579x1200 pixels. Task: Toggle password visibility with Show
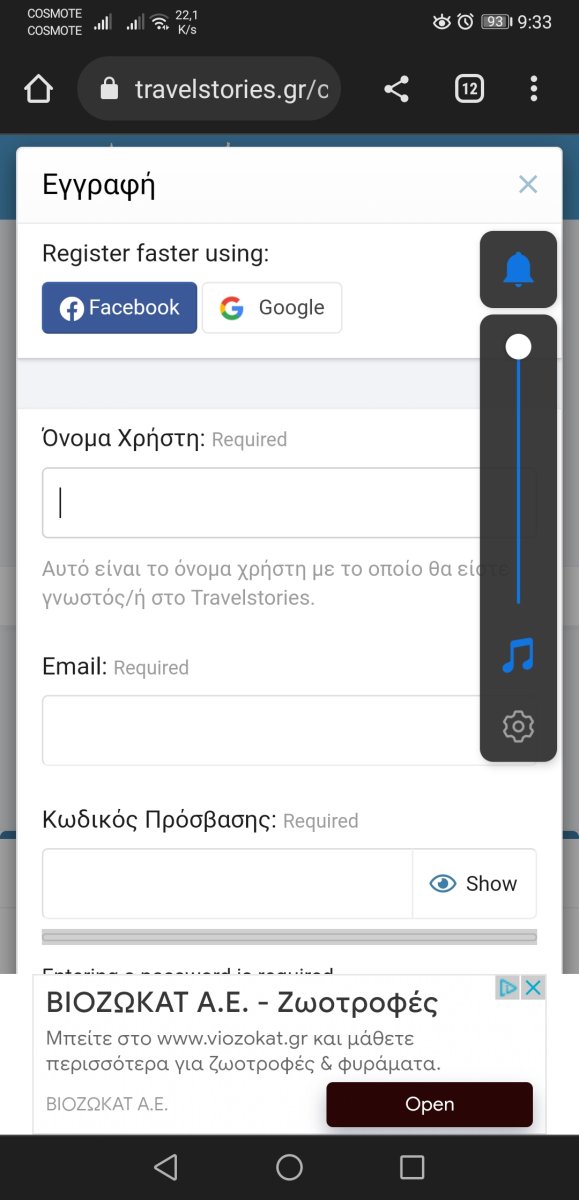coord(474,884)
